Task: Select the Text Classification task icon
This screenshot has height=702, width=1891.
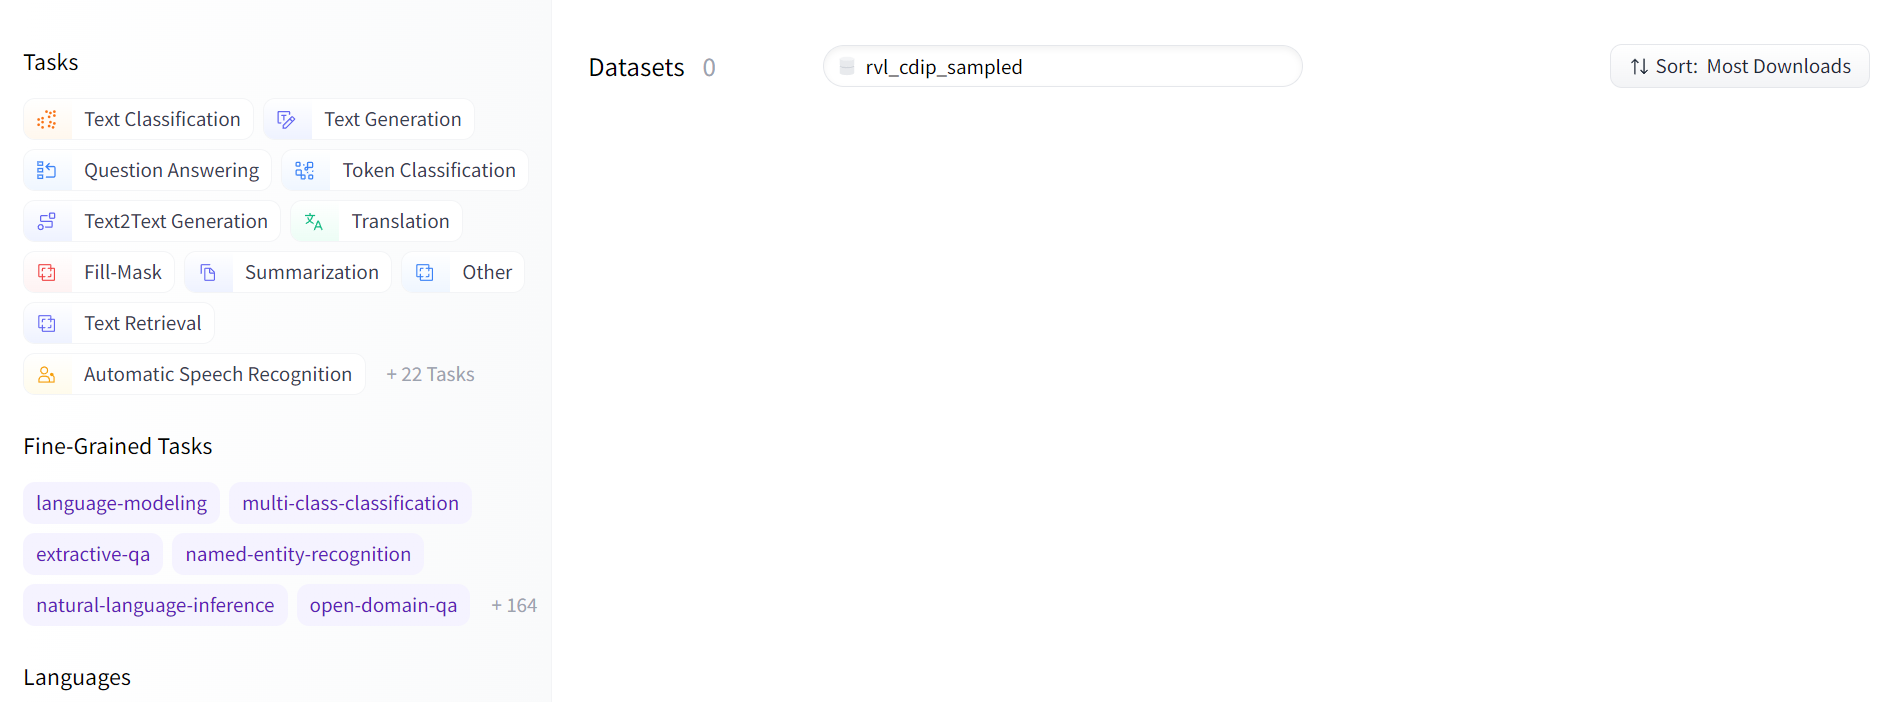Action: [x=47, y=119]
